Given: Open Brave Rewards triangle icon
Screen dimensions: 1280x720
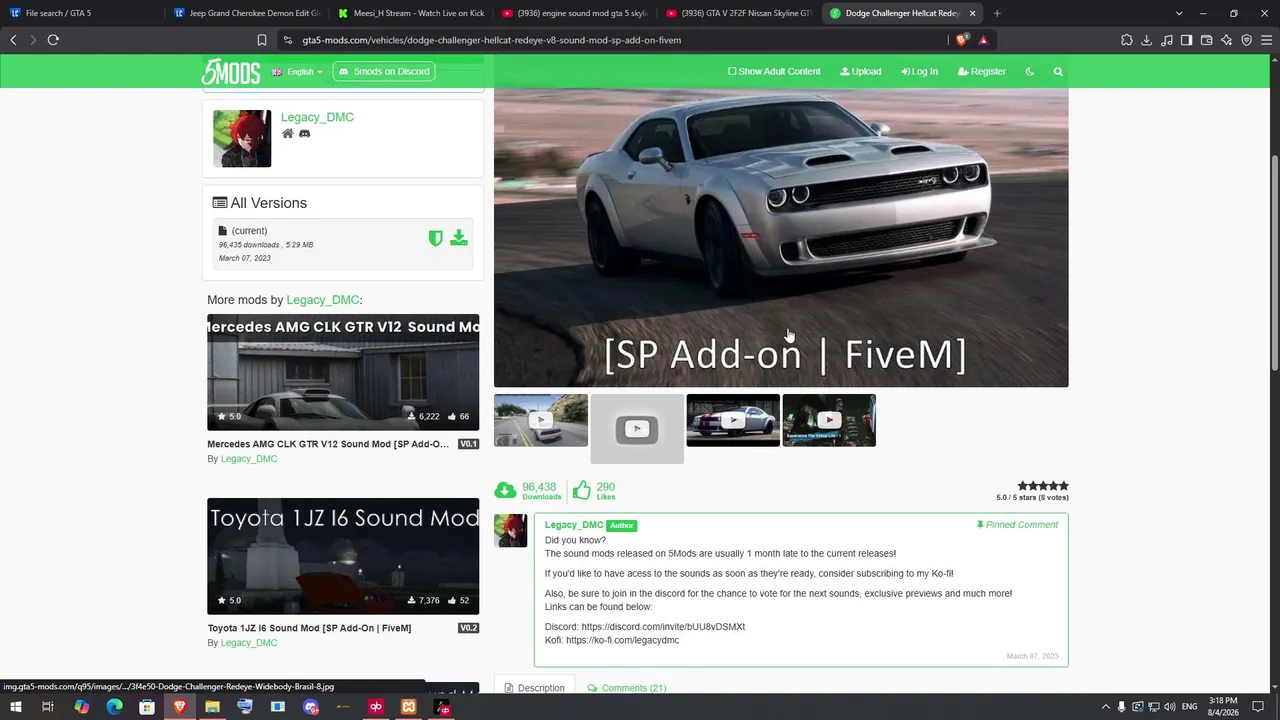Looking at the screenshot, I should tap(984, 40).
